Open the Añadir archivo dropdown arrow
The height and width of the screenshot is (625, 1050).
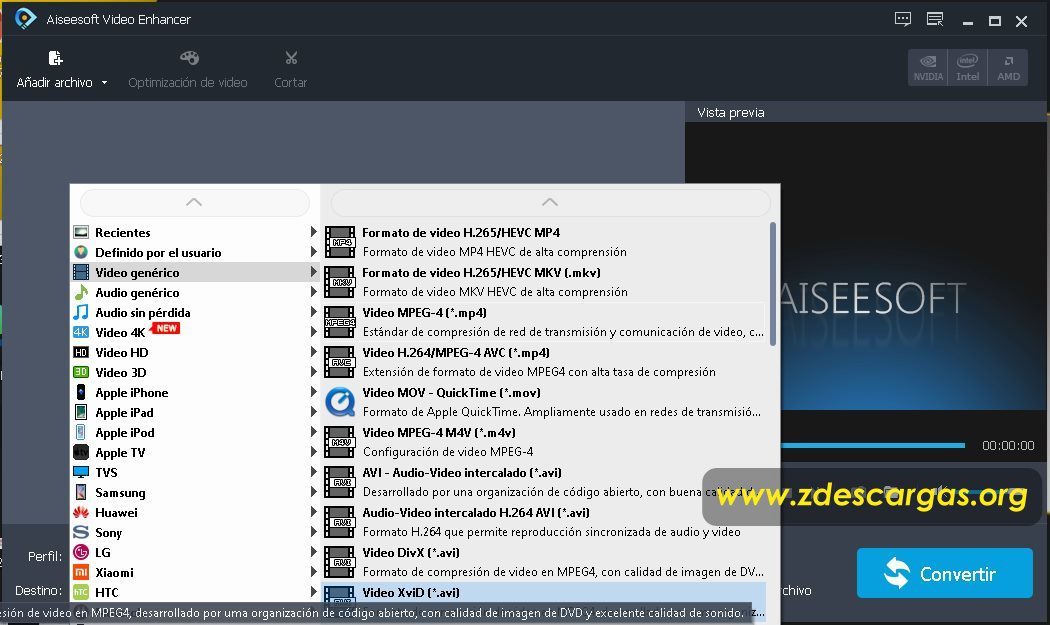point(104,83)
